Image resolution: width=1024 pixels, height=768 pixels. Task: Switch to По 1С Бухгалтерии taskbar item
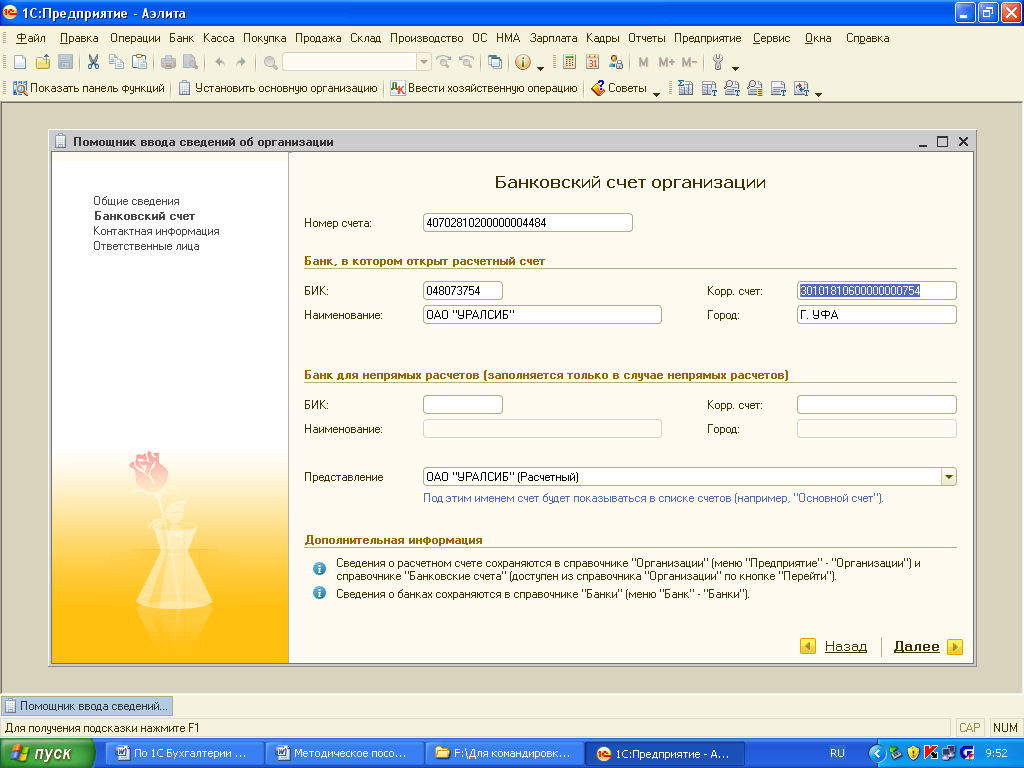click(x=184, y=754)
